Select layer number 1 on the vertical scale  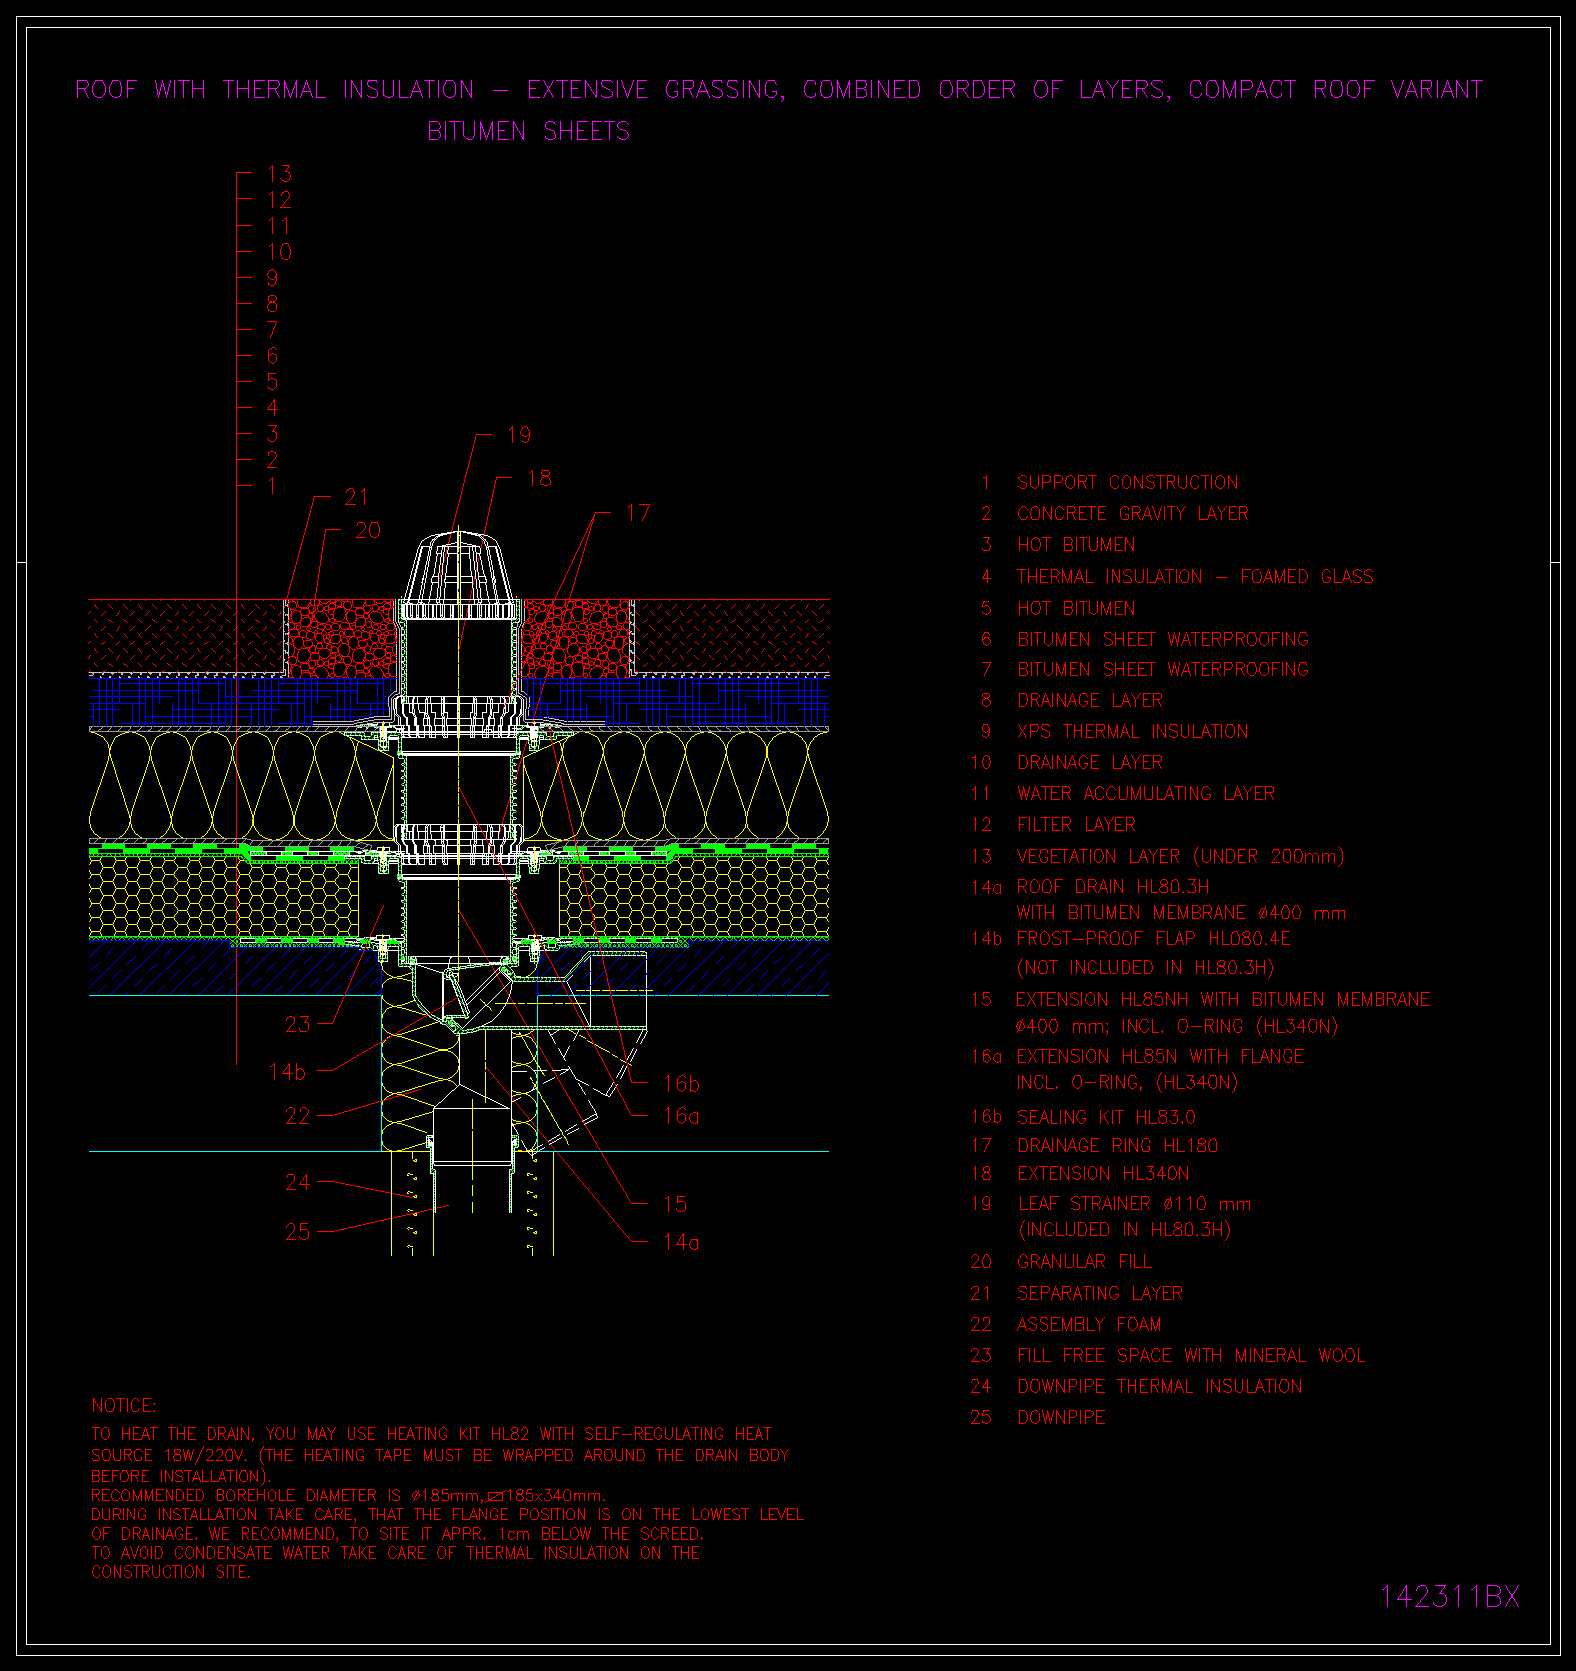click(x=272, y=486)
